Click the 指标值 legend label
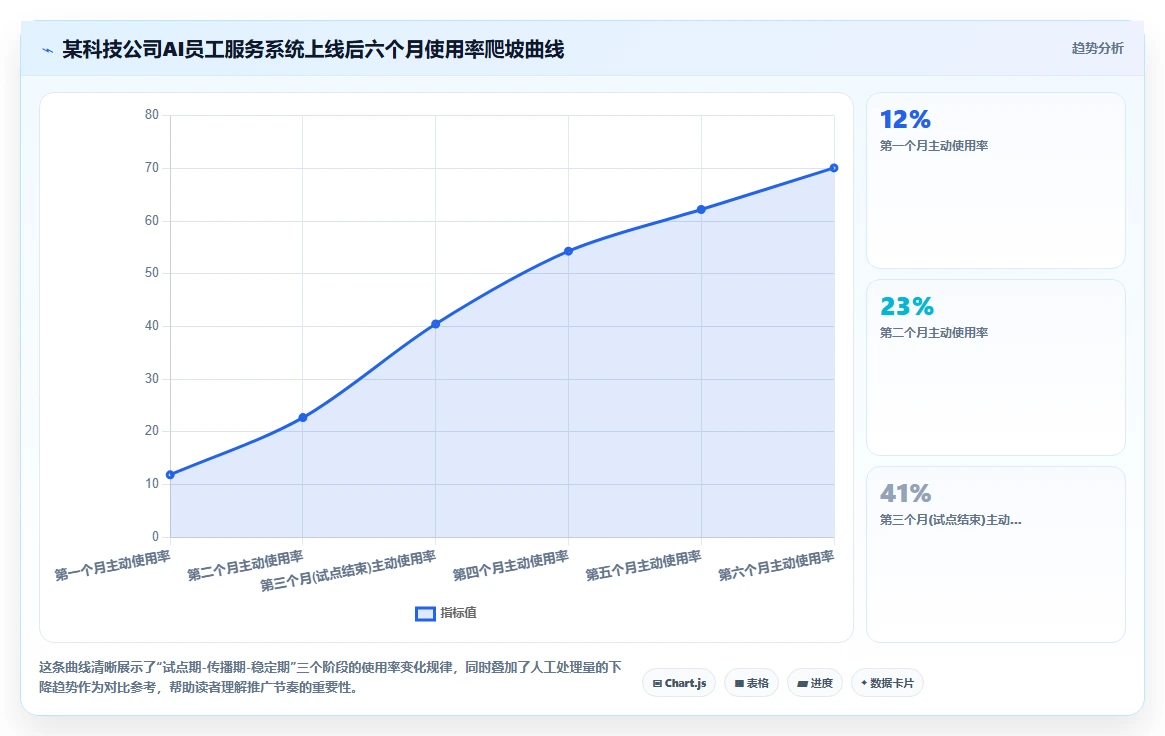The width and height of the screenshot is (1165, 736). pyautogui.click(x=458, y=613)
